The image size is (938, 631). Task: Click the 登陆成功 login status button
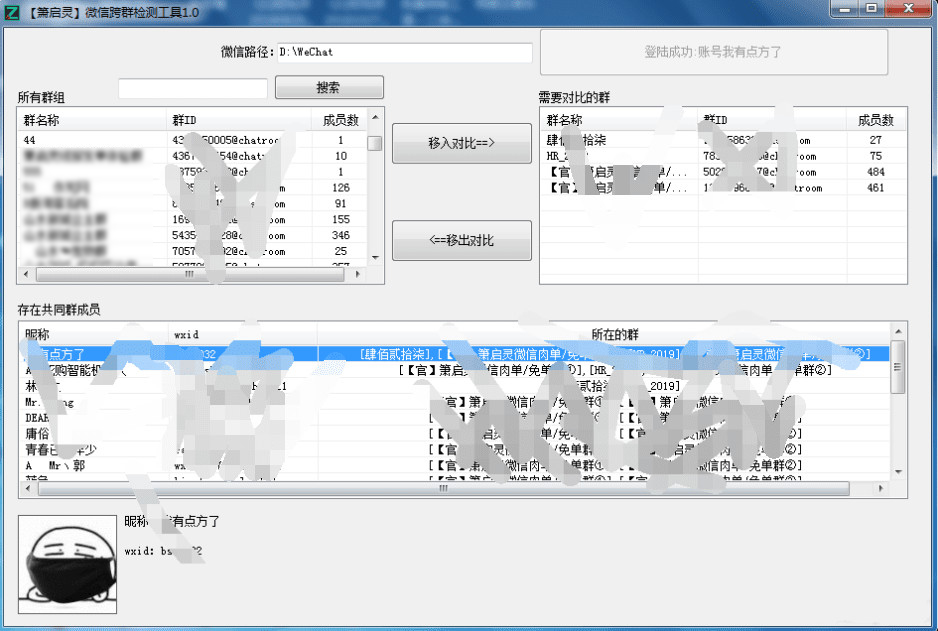pos(713,52)
